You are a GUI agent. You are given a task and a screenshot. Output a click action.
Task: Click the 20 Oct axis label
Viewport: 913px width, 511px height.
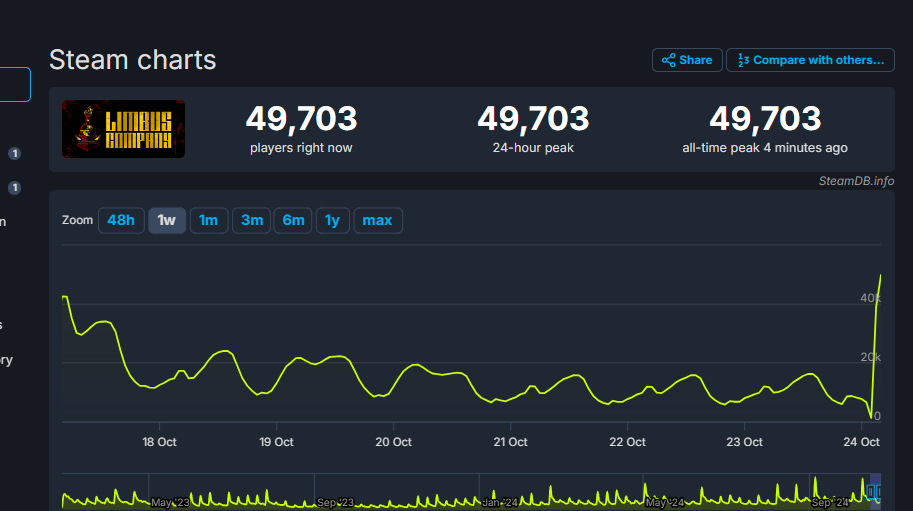tap(394, 442)
